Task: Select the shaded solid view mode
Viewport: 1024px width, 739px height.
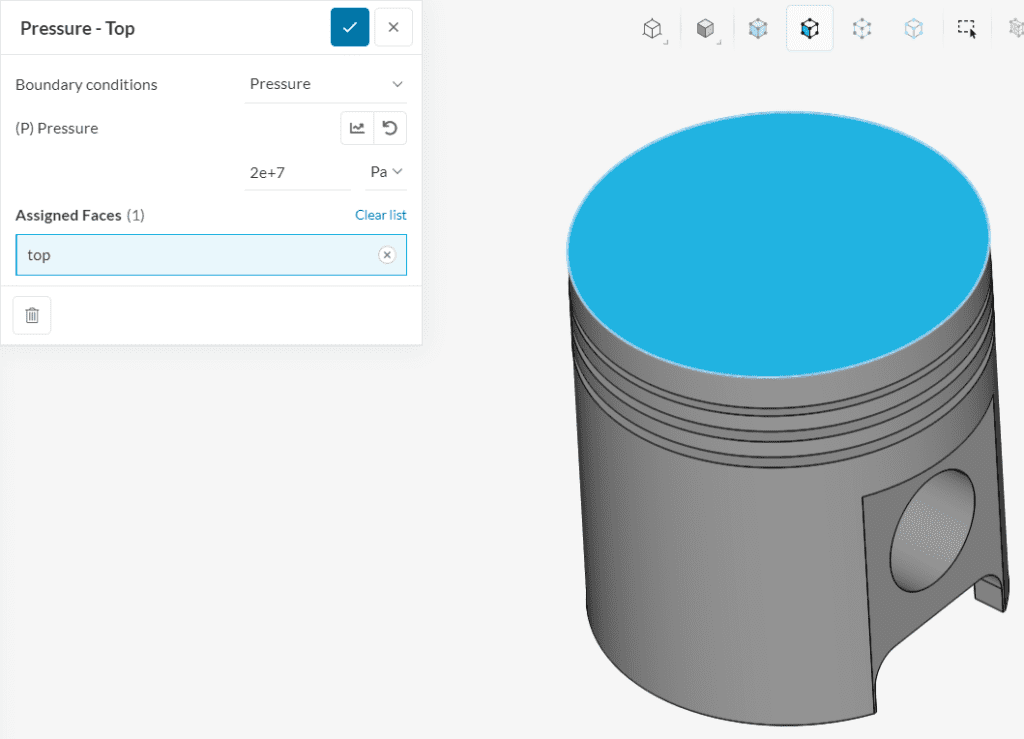Action: pos(706,28)
